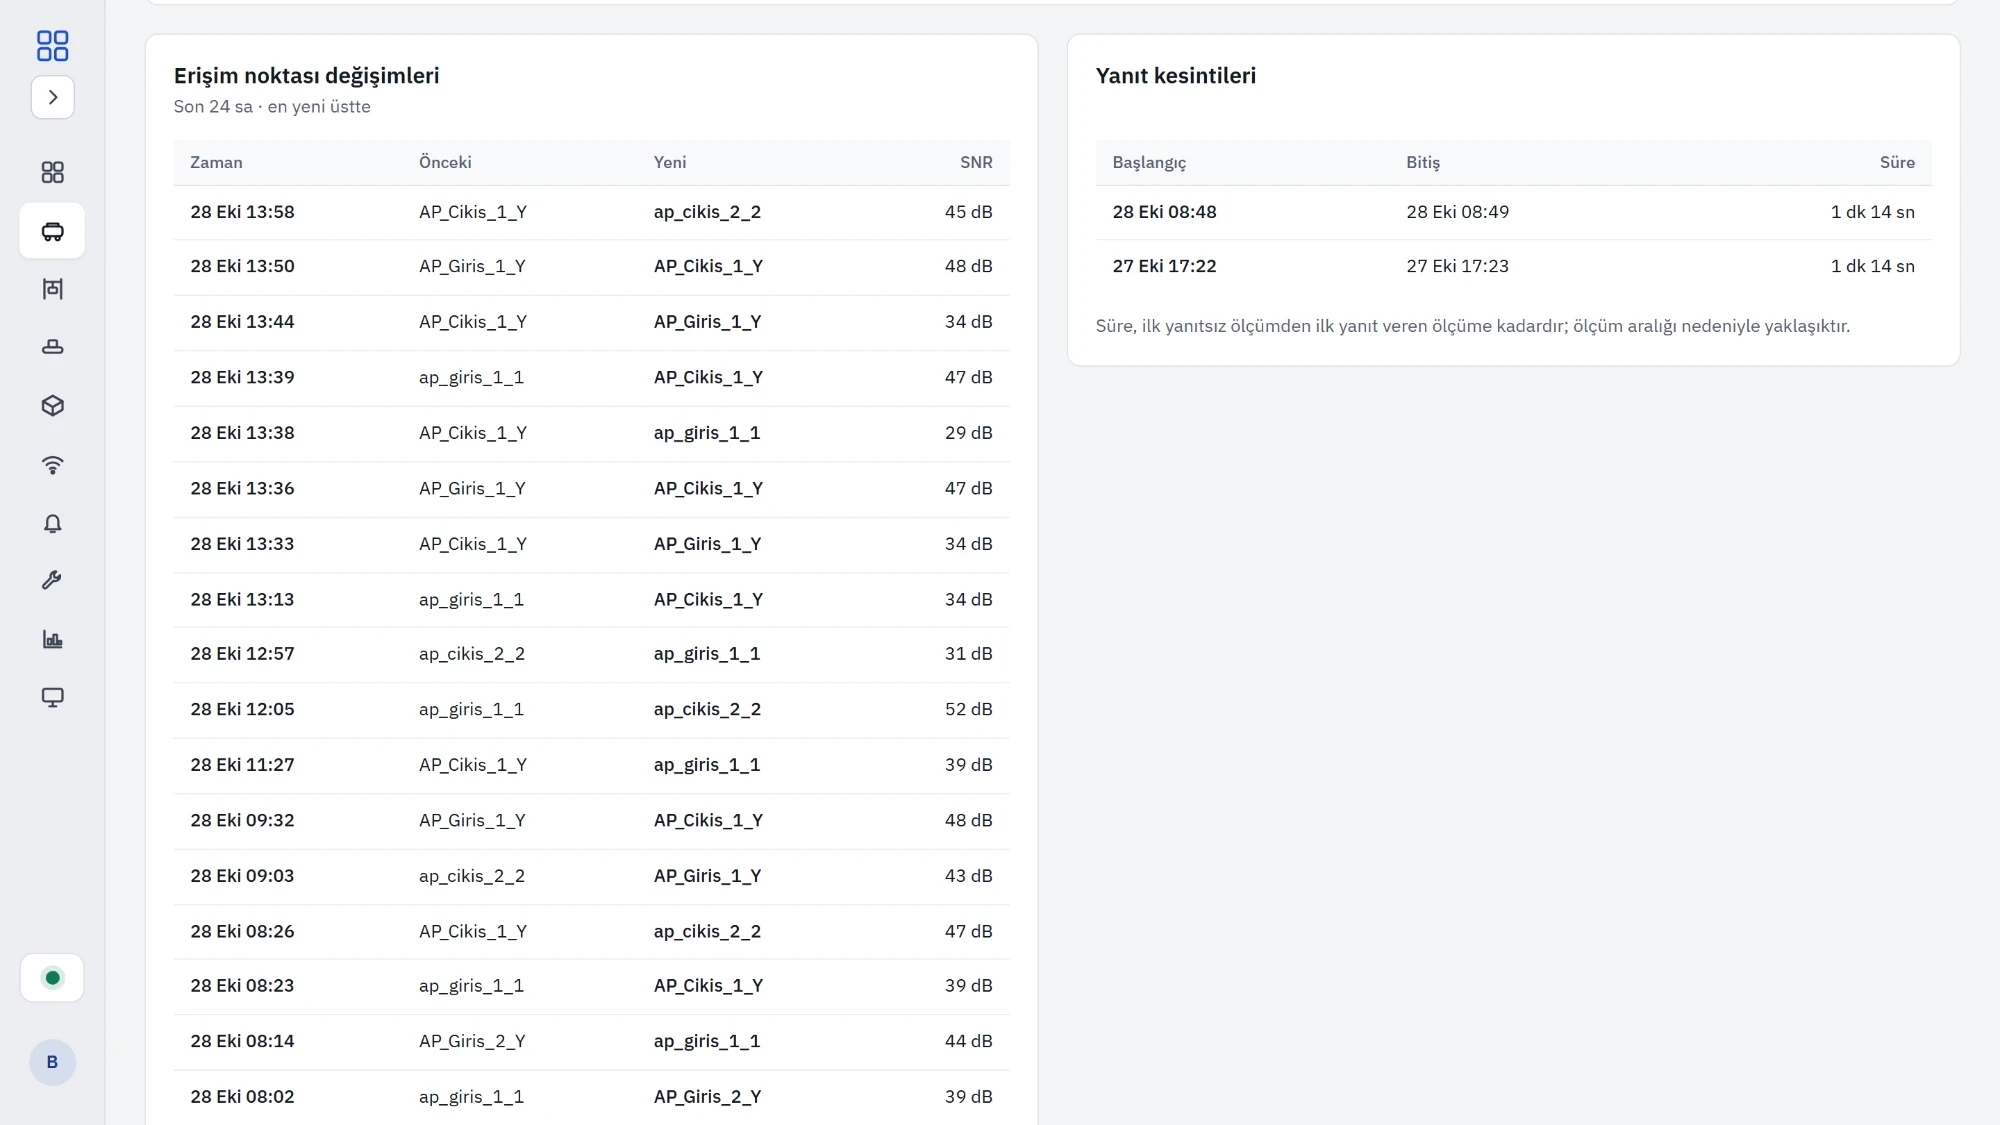This screenshot has width=2000, height=1125.
Task: Open the station layout icon in sidebar
Action: coord(52,289)
